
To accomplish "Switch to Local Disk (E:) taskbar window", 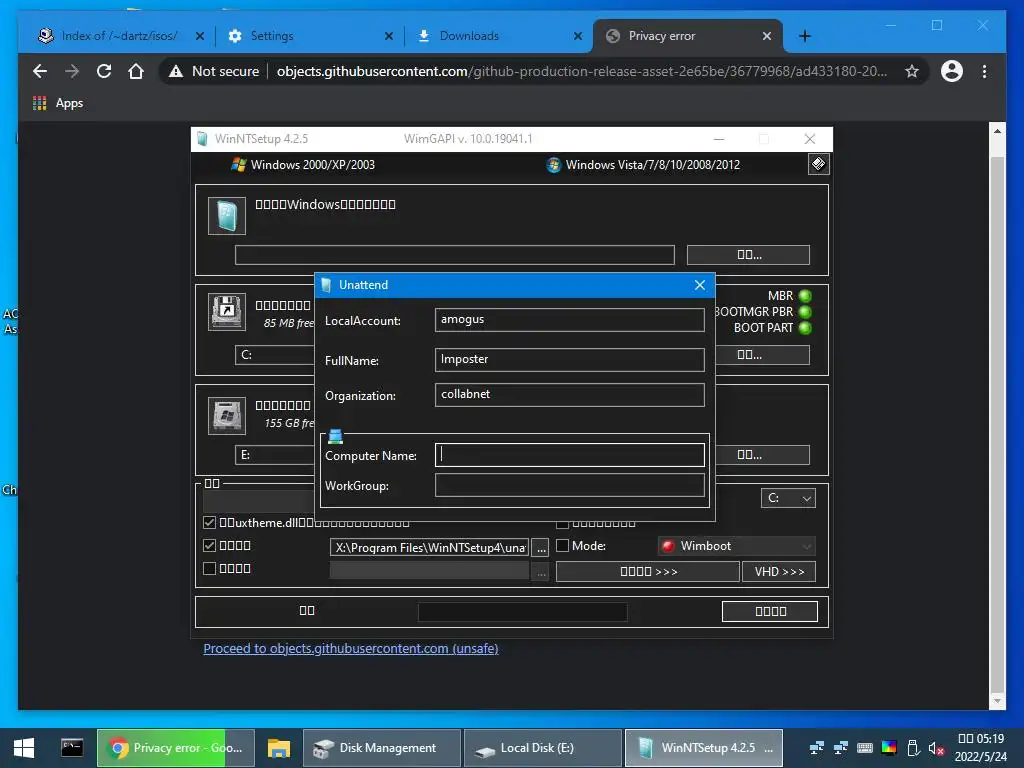I will 543,748.
